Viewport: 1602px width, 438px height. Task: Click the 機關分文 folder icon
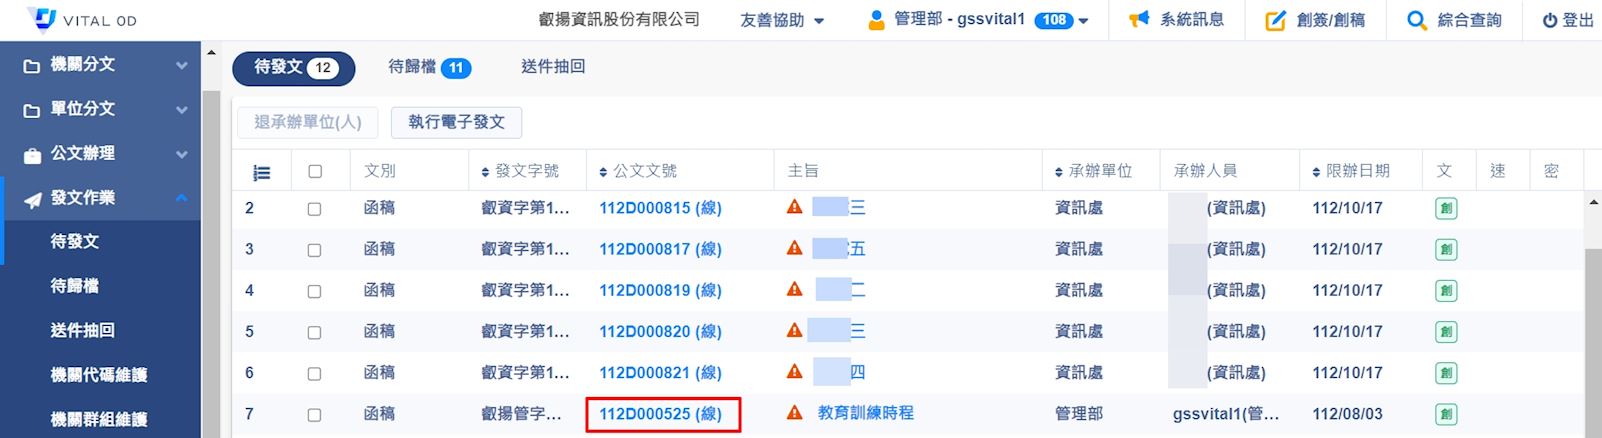pyautogui.click(x=32, y=66)
